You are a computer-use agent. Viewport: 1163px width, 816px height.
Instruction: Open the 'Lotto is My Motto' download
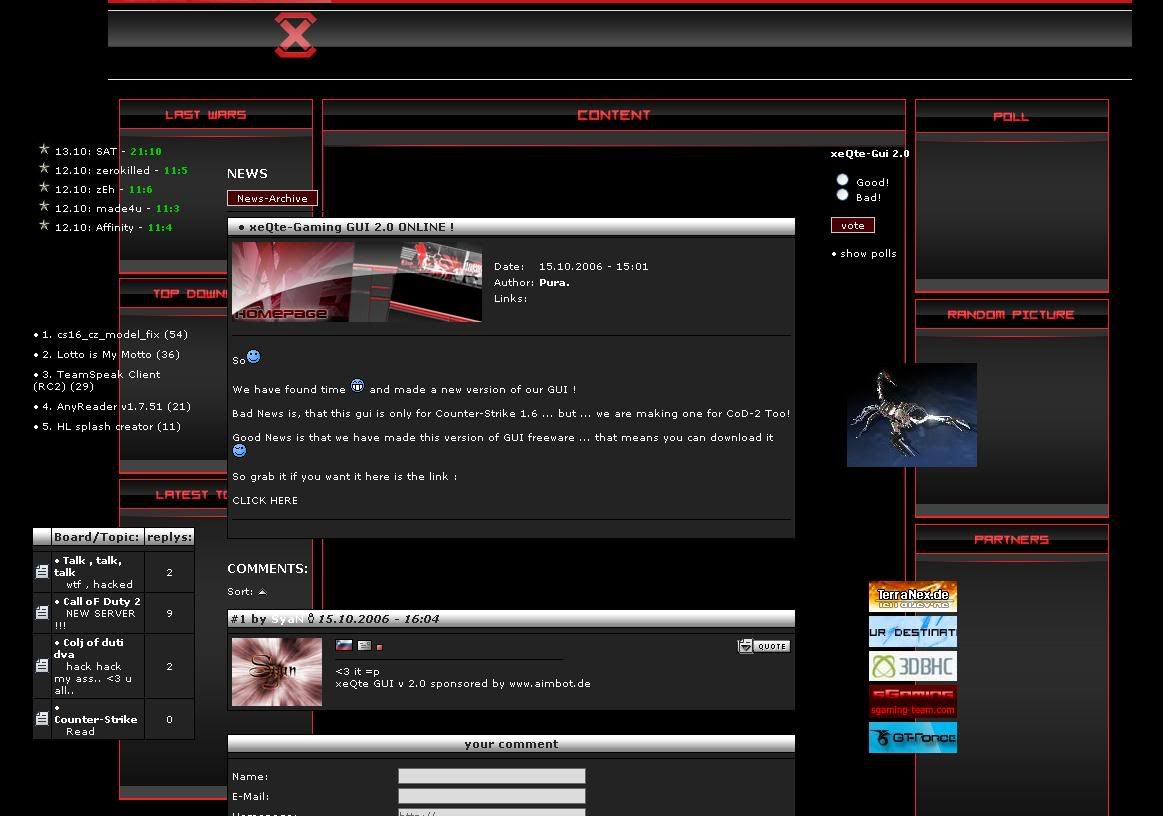[119, 355]
